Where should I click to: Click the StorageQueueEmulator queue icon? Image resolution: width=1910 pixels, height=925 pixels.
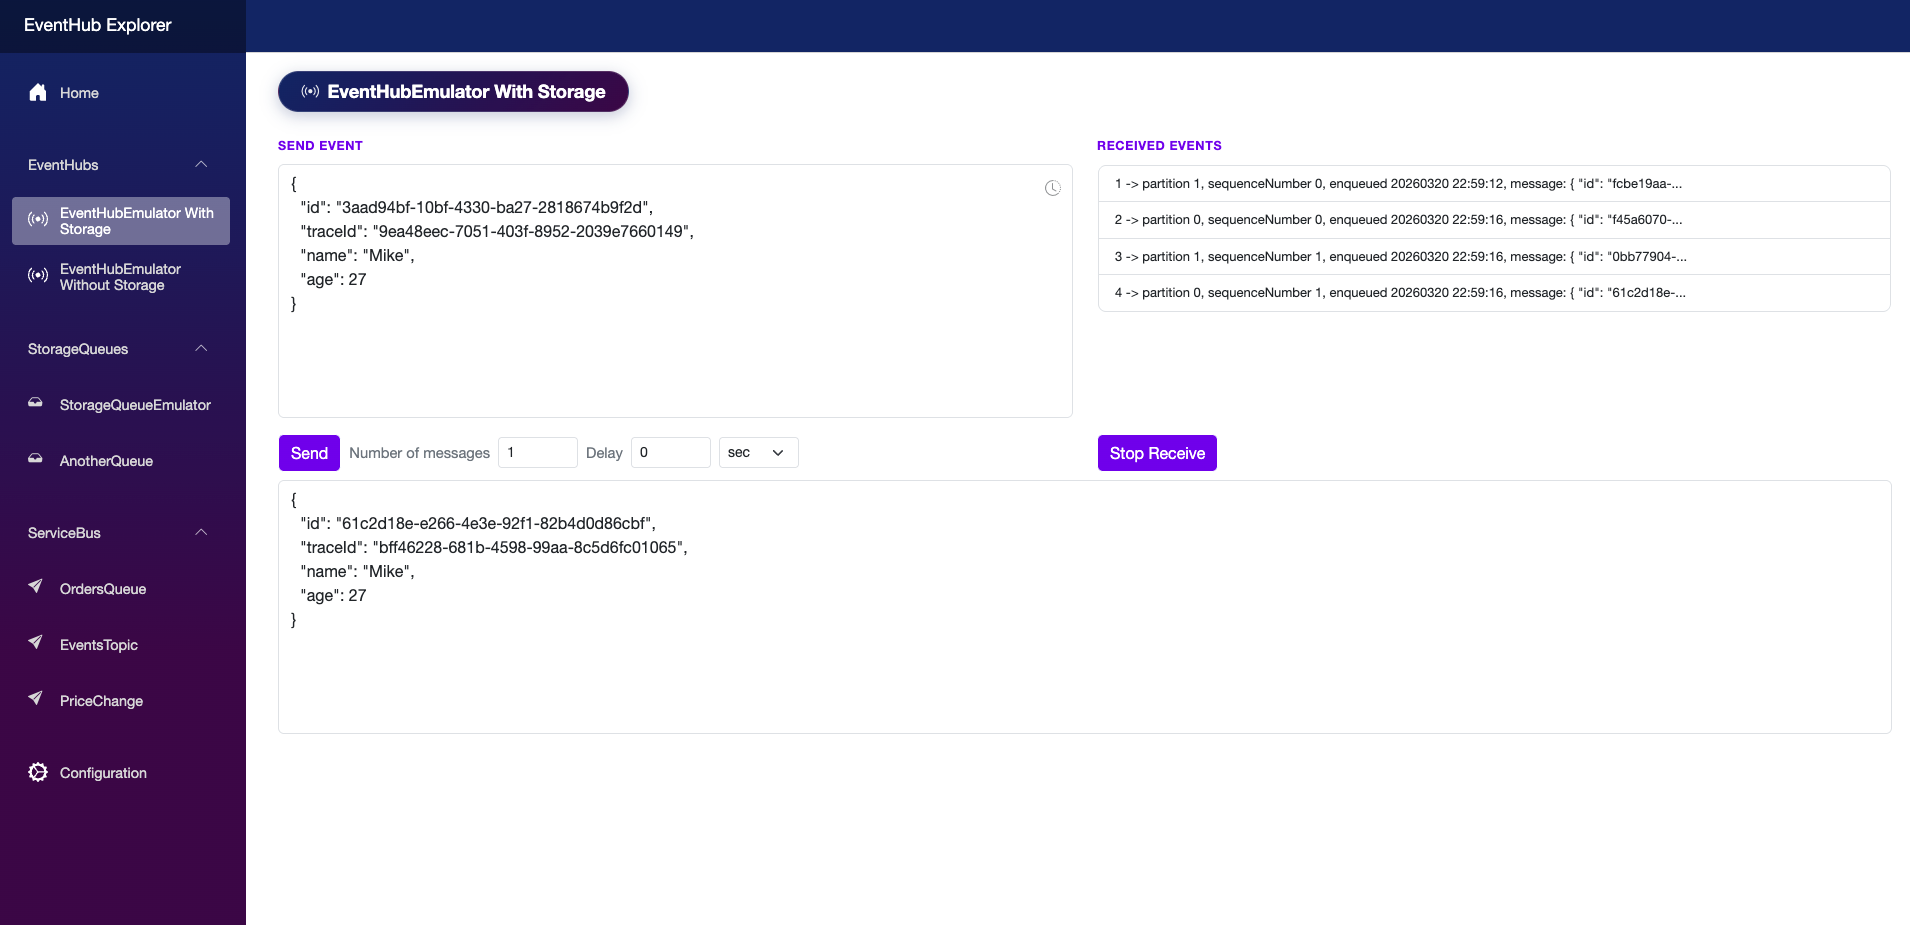(x=36, y=404)
